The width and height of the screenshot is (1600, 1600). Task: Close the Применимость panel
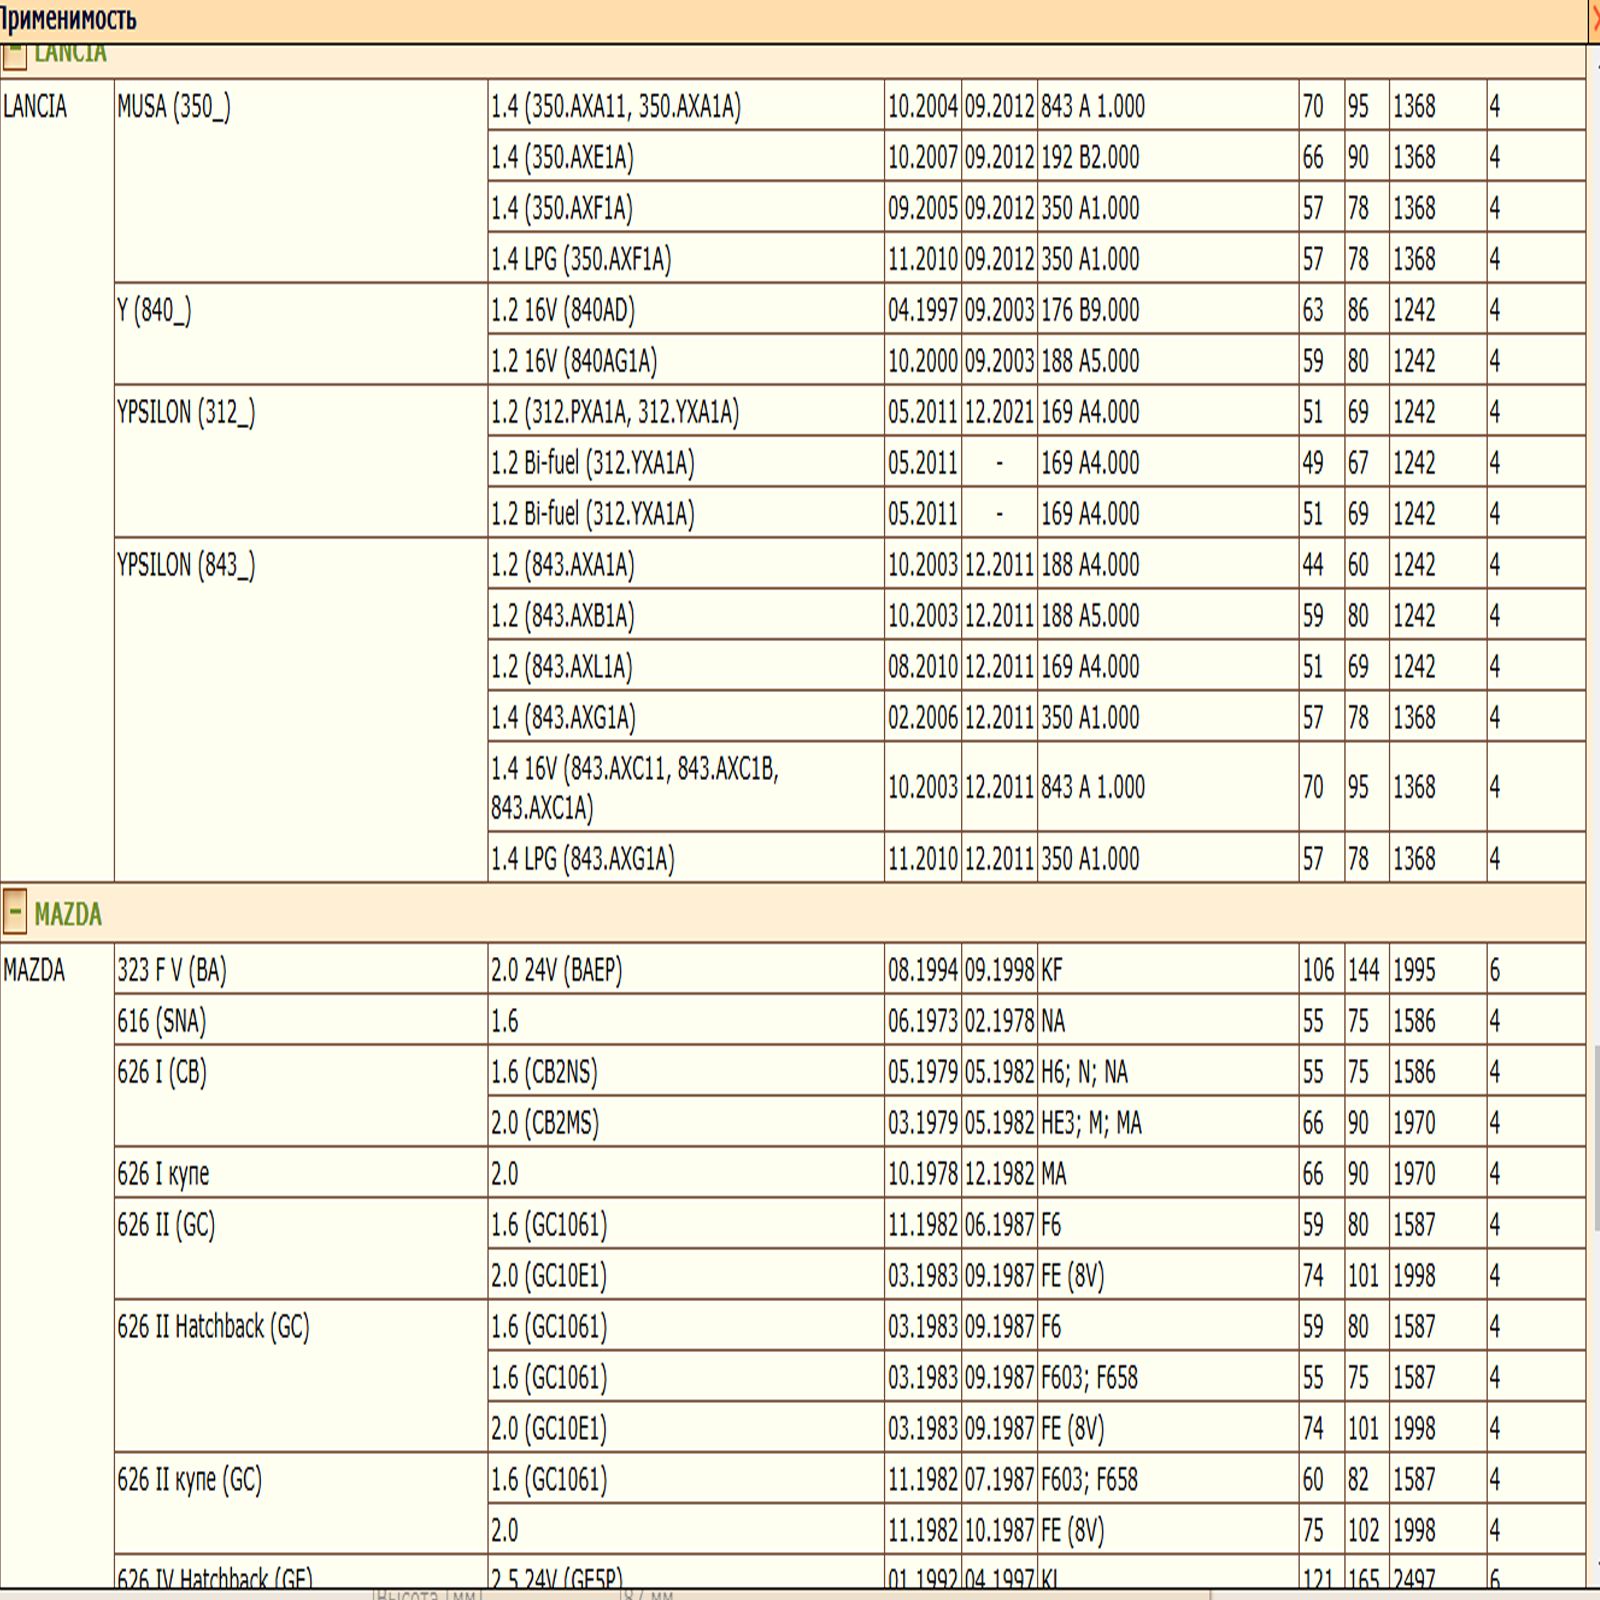[x=1595, y=19]
